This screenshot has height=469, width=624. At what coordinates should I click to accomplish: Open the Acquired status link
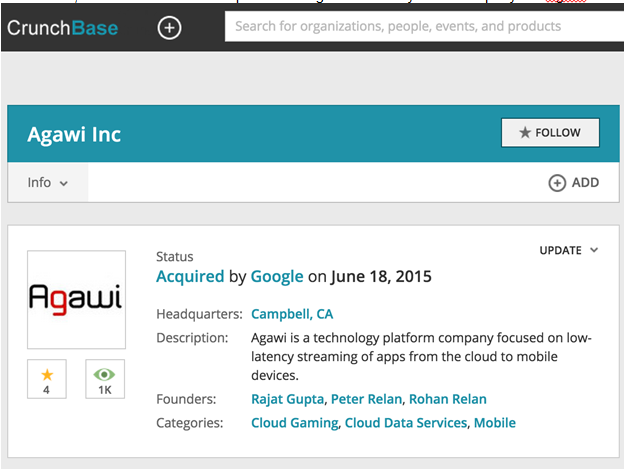tap(190, 276)
